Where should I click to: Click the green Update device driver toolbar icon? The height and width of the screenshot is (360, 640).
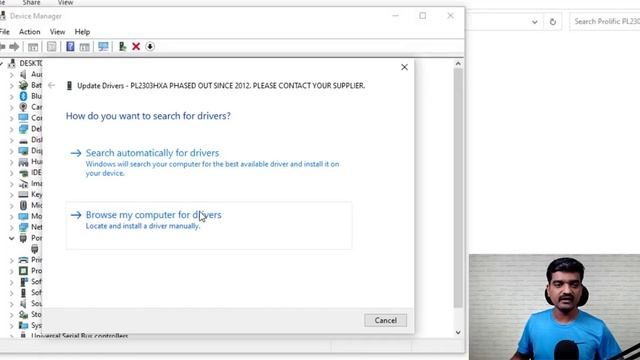[x=122, y=47]
